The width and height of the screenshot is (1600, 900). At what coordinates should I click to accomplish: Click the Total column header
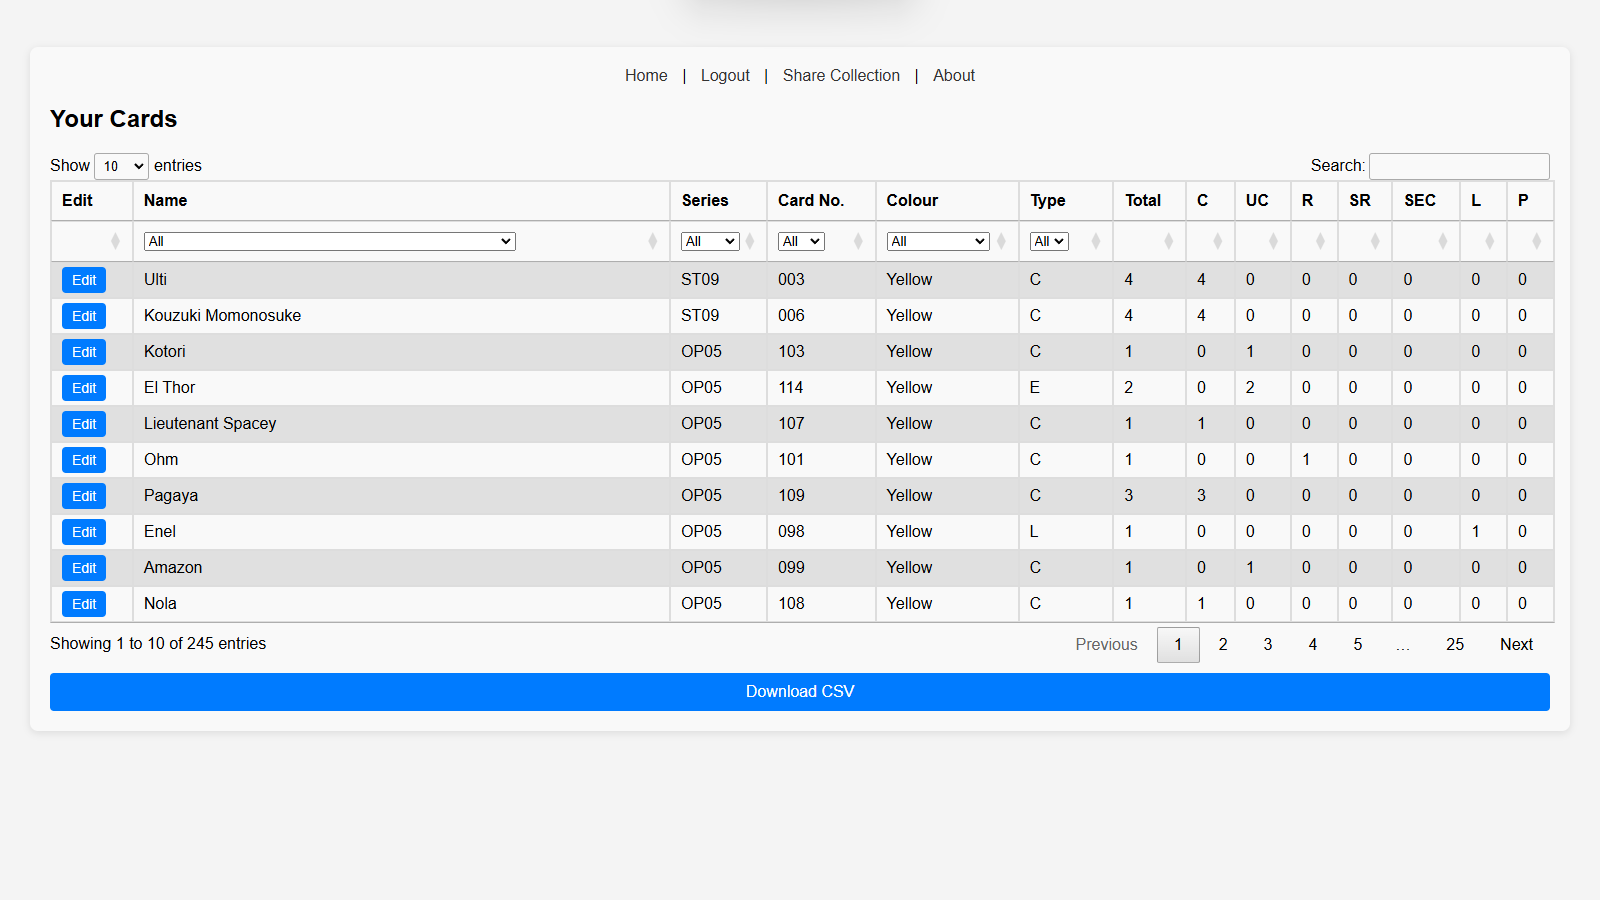tap(1149, 201)
